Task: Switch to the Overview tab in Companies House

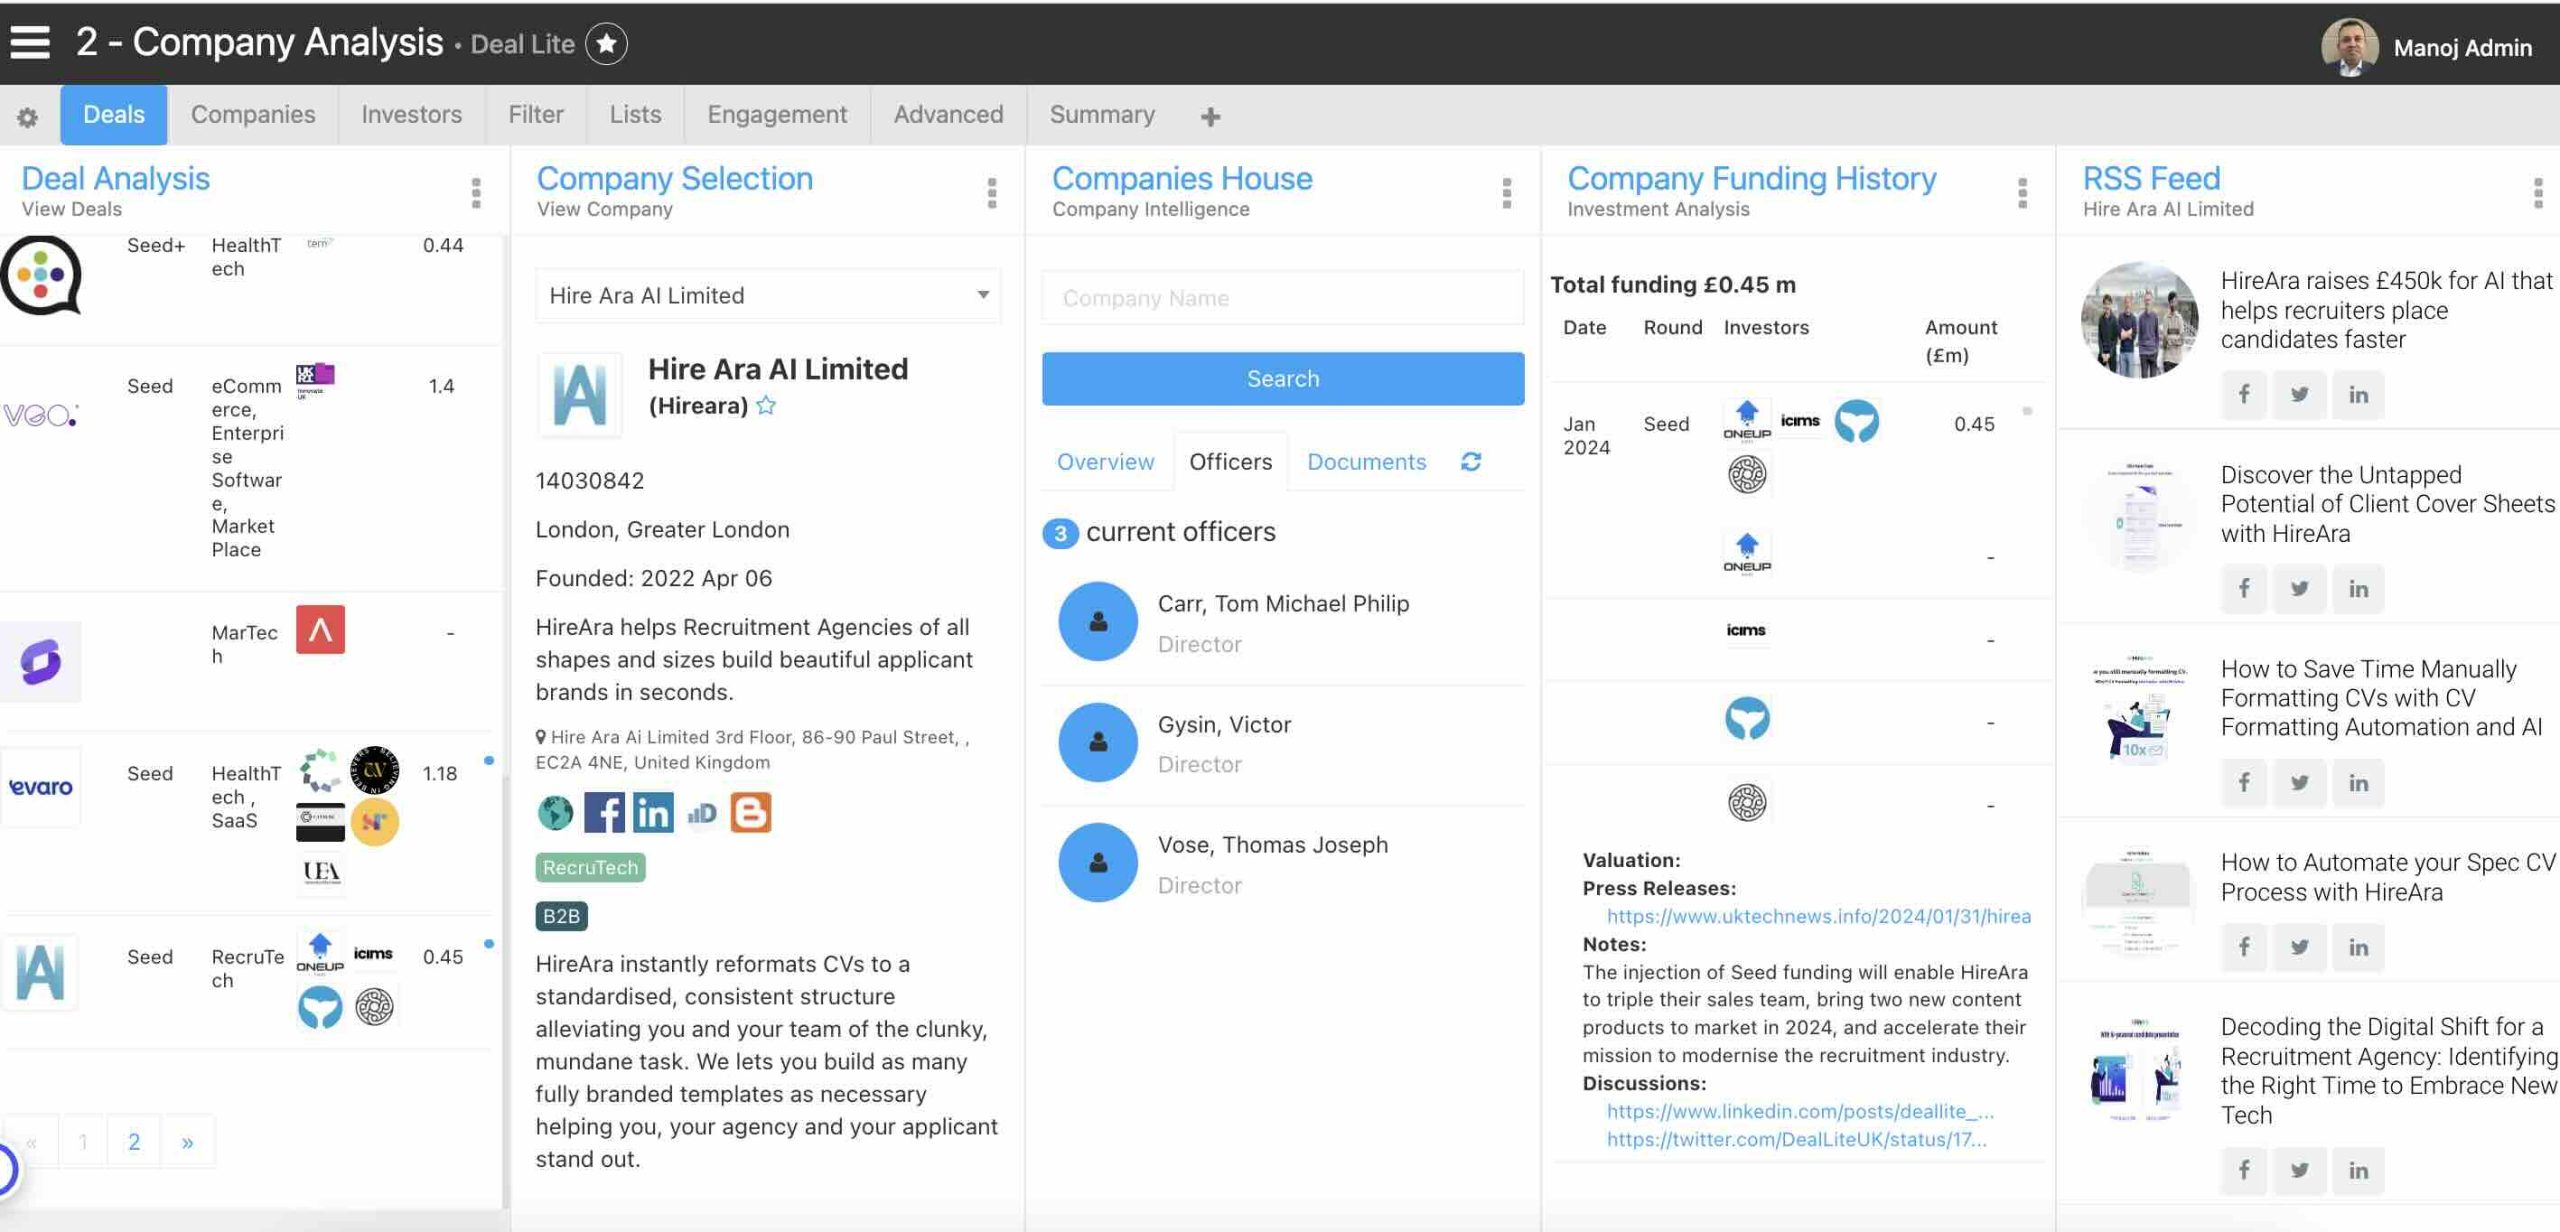Action: (1105, 462)
